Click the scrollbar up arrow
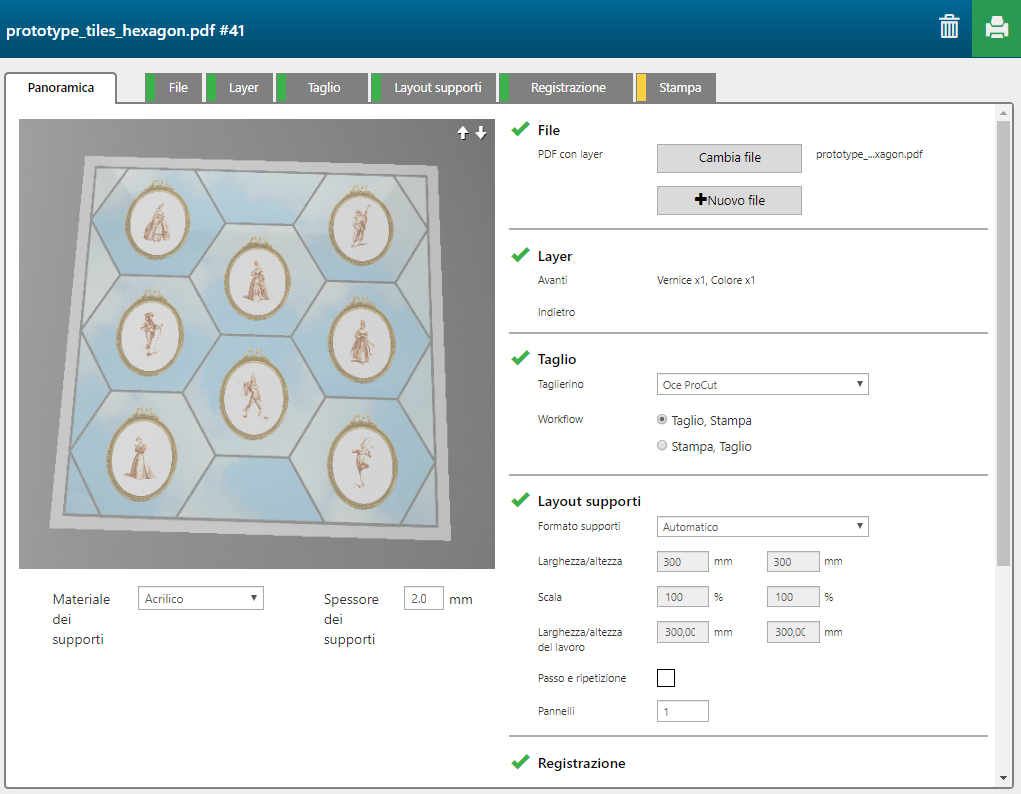1021x794 pixels. pos(1003,113)
